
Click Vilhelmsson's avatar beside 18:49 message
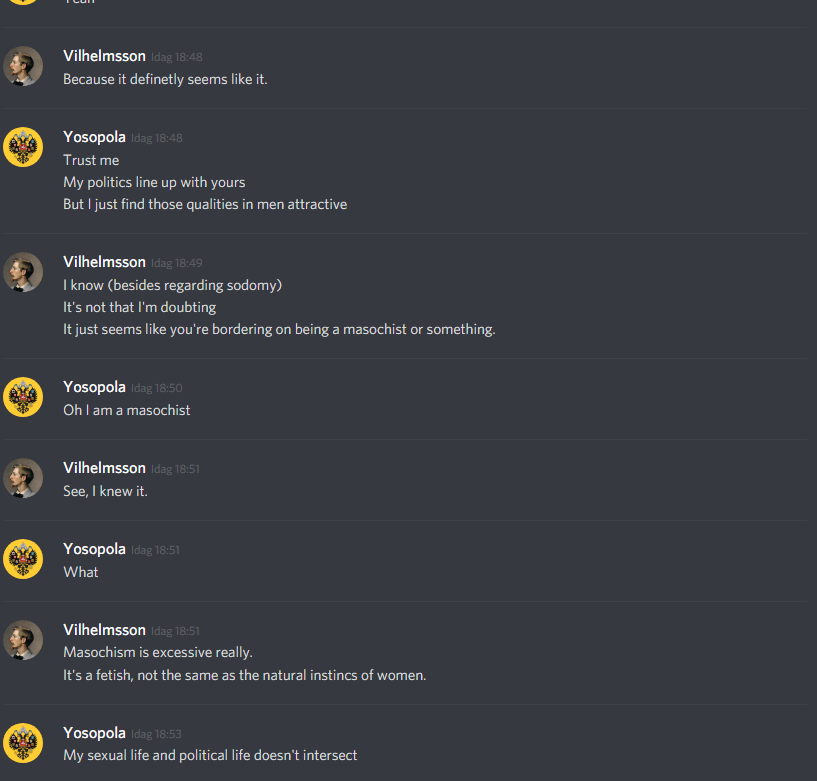(23, 272)
